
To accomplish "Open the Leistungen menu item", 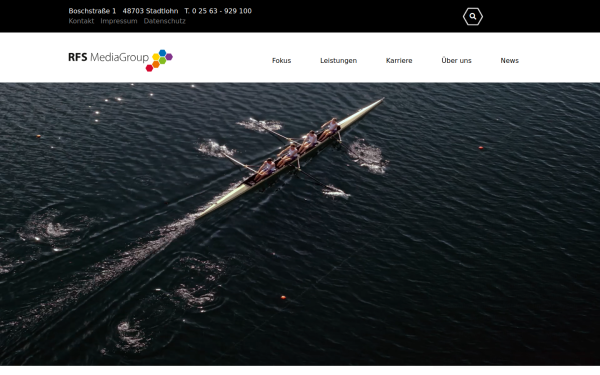I will coord(339,60).
